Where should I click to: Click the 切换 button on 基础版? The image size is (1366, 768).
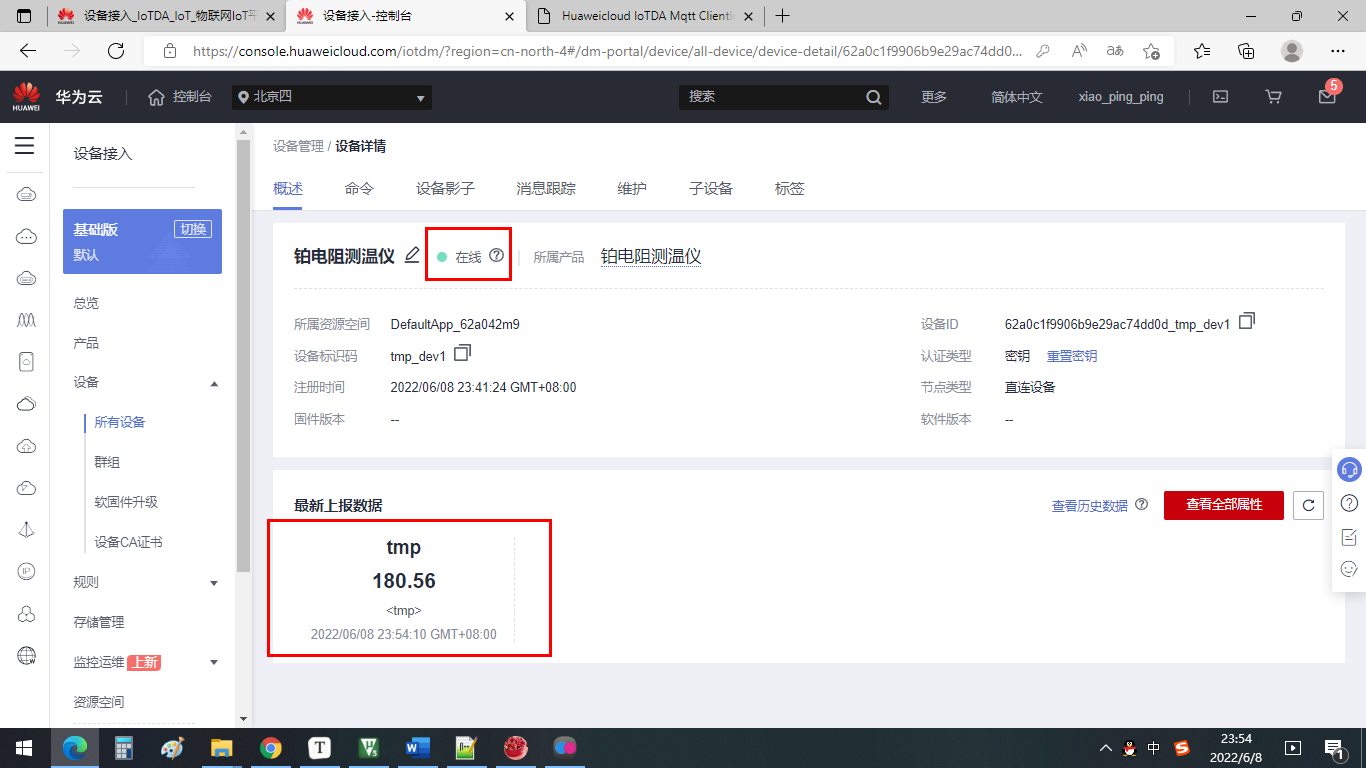click(x=193, y=229)
